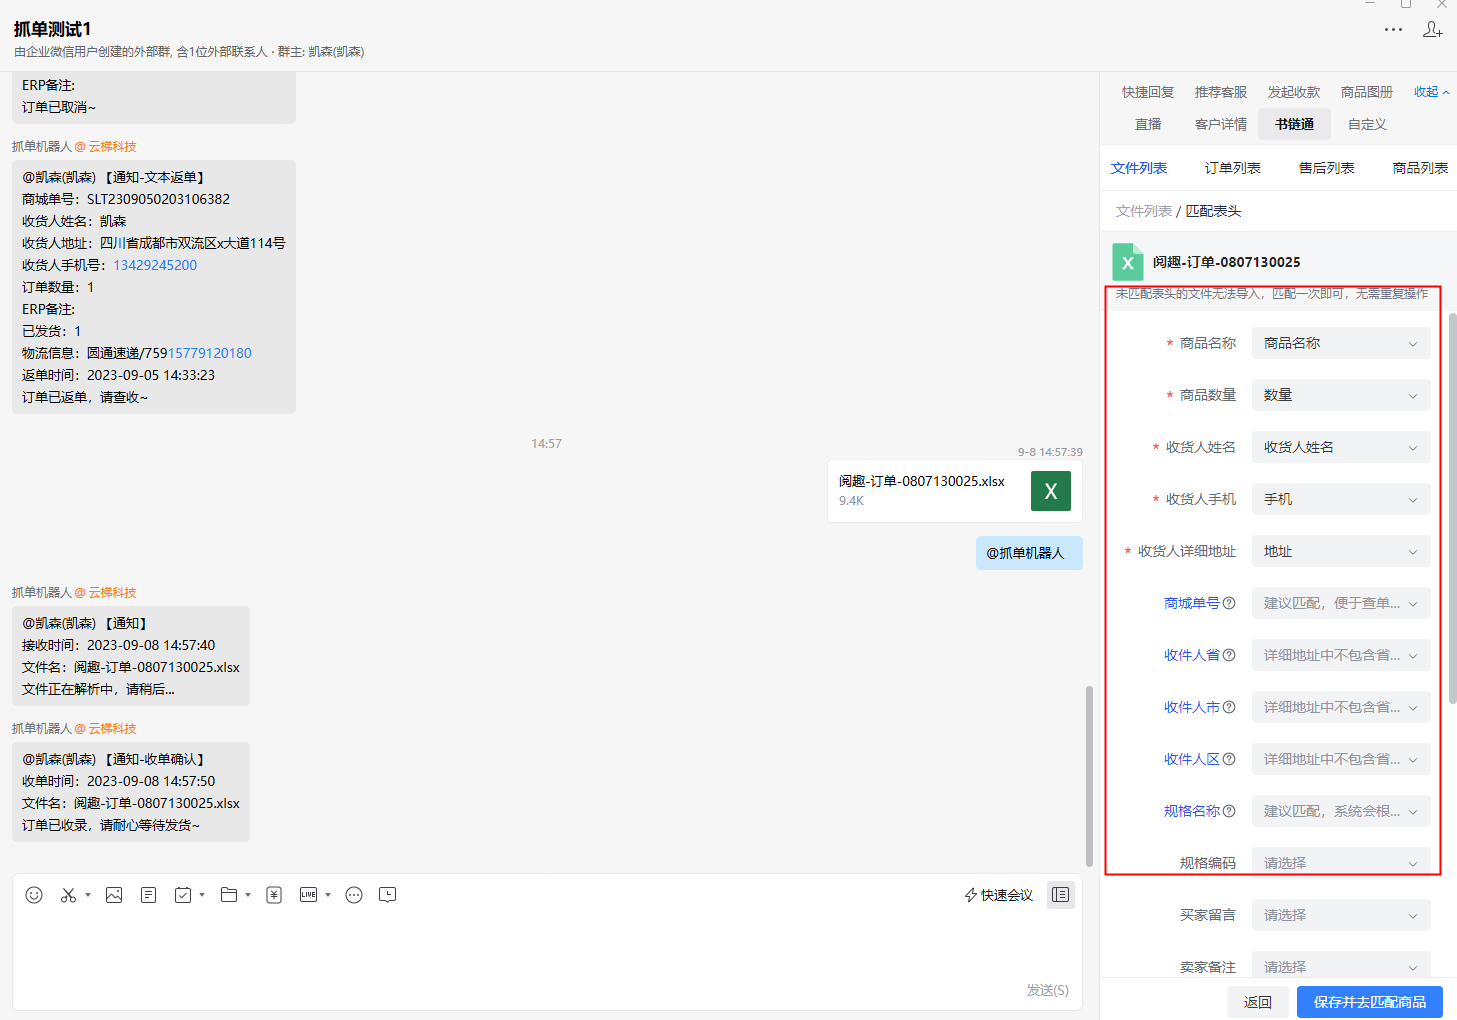Open 订单列表 sub-tab
This screenshot has height=1020, width=1457.
click(1233, 168)
